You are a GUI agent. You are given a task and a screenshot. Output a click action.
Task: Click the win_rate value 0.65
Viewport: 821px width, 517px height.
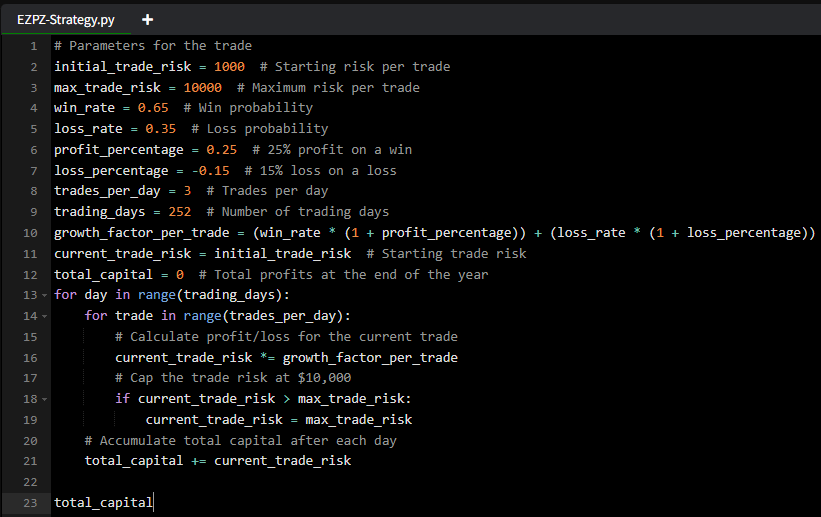pyautogui.click(x=153, y=108)
